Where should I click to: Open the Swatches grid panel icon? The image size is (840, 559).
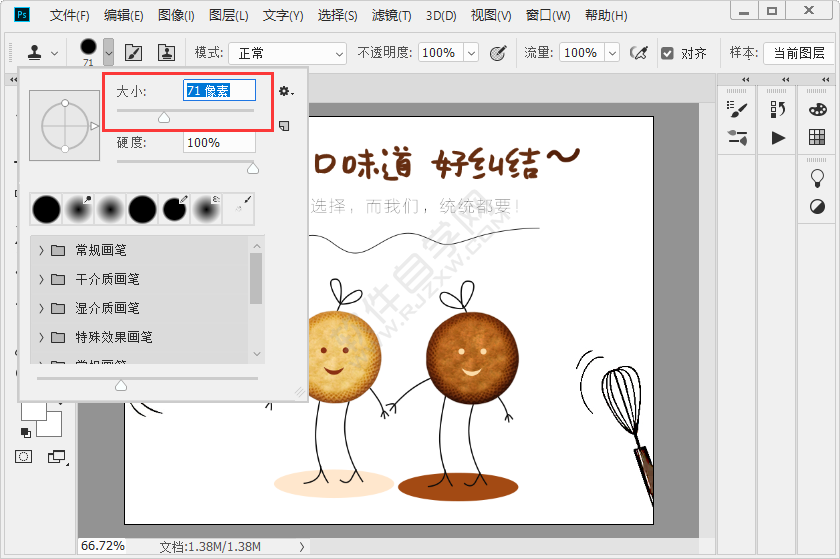817,138
